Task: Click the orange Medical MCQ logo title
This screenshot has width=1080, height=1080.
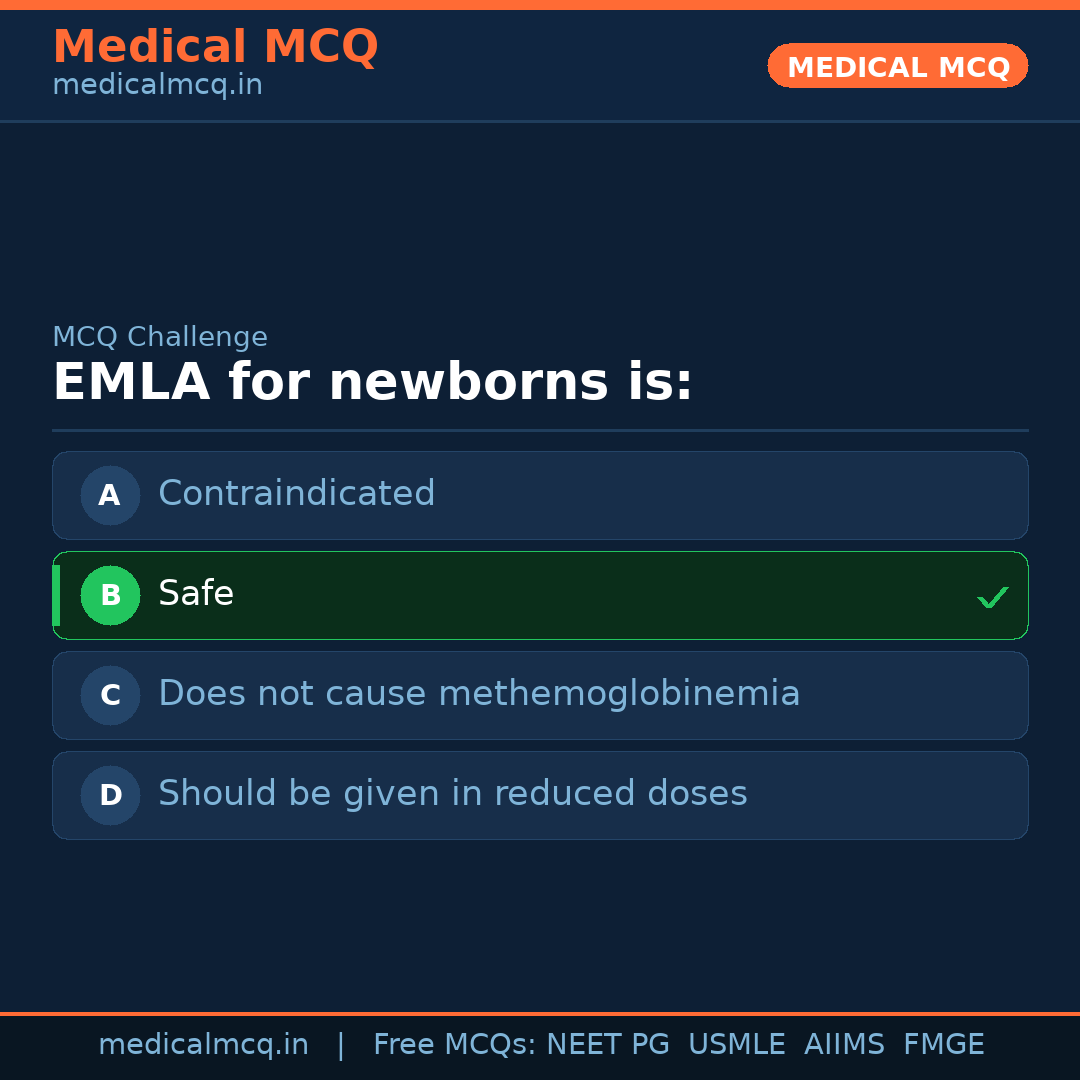Action: (x=215, y=47)
